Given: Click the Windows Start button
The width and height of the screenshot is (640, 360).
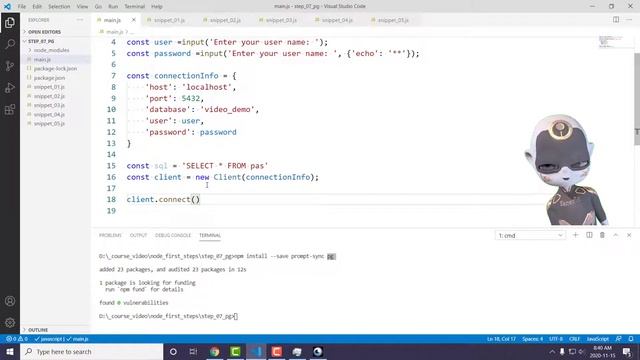Looking at the screenshot, I should (10, 351).
